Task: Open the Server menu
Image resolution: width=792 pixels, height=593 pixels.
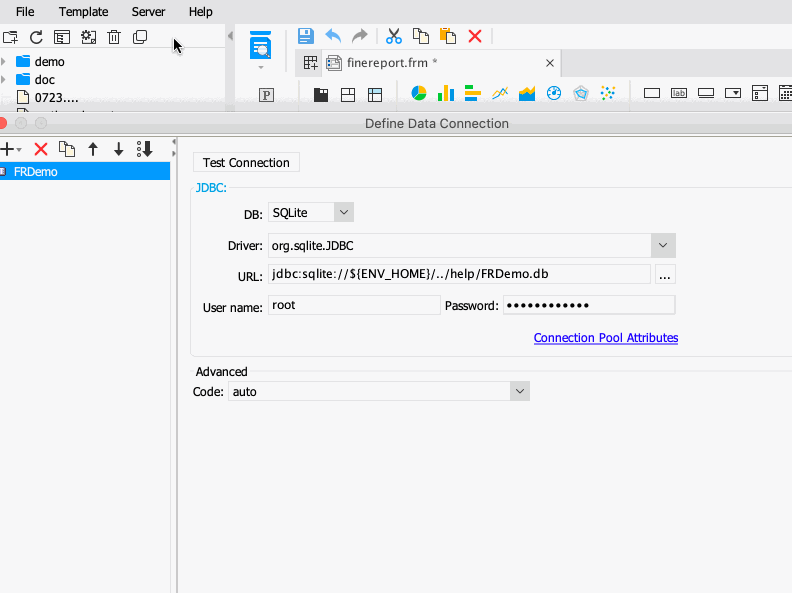Action: pyautogui.click(x=148, y=12)
